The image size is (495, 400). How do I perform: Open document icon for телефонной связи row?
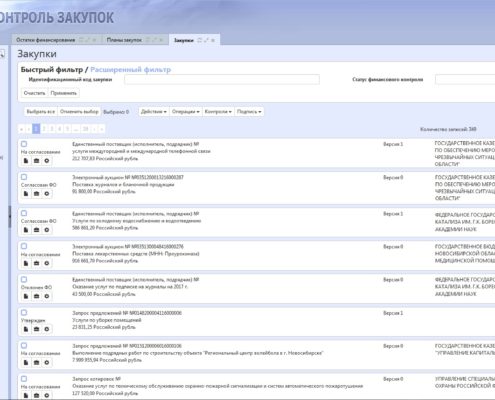pos(26,161)
